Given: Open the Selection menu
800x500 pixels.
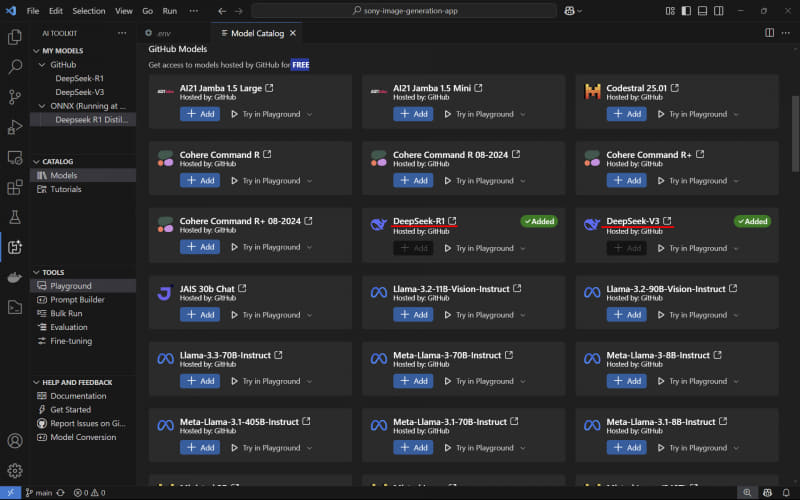Looking at the screenshot, I should [89, 11].
